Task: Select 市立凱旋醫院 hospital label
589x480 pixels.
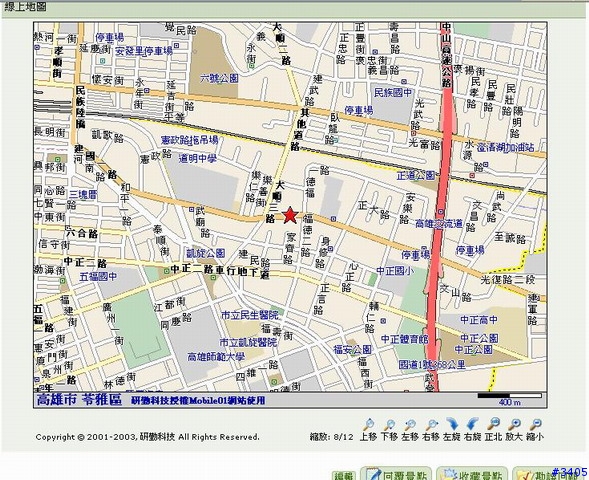Action: click(x=248, y=342)
